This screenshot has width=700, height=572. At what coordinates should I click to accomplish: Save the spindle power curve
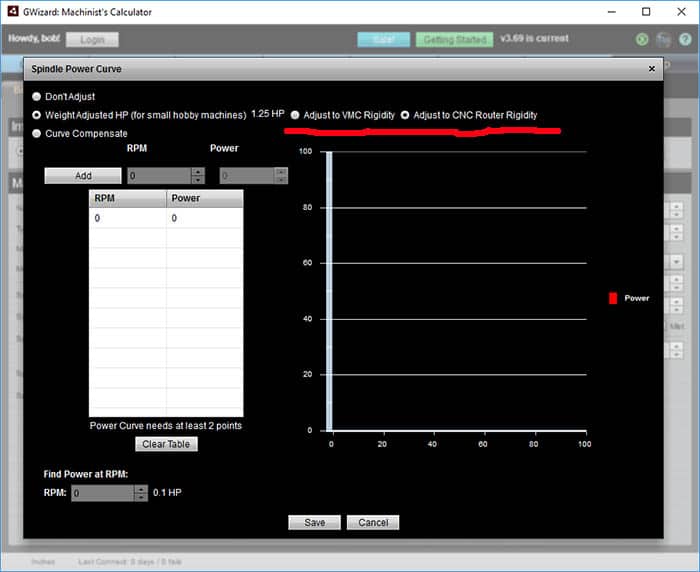pos(314,522)
